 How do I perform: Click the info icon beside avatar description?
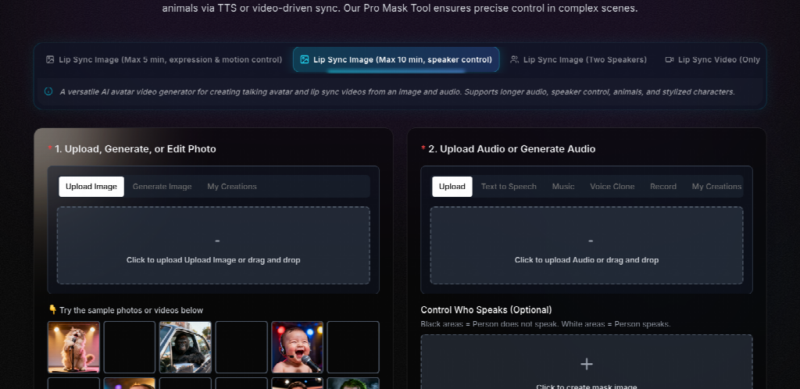click(x=48, y=92)
